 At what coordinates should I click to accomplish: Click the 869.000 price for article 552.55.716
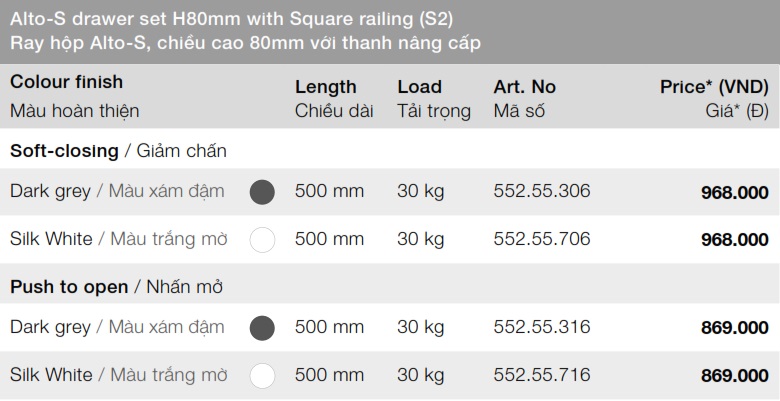(735, 376)
